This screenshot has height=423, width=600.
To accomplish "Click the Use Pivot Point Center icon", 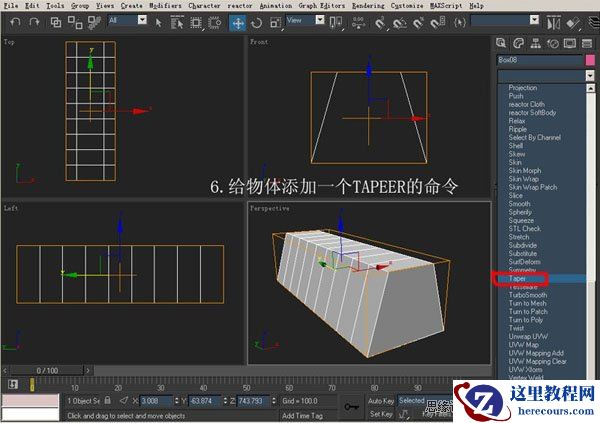I will (336, 23).
